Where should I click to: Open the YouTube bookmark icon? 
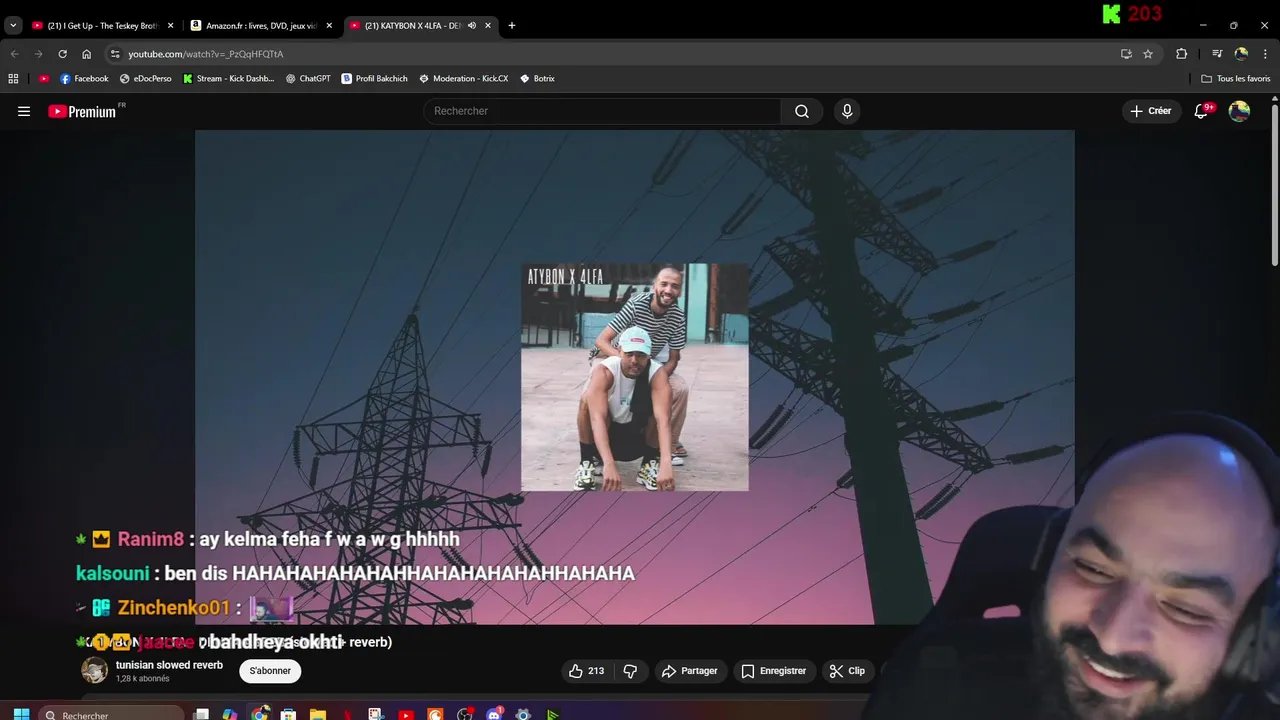click(x=44, y=78)
